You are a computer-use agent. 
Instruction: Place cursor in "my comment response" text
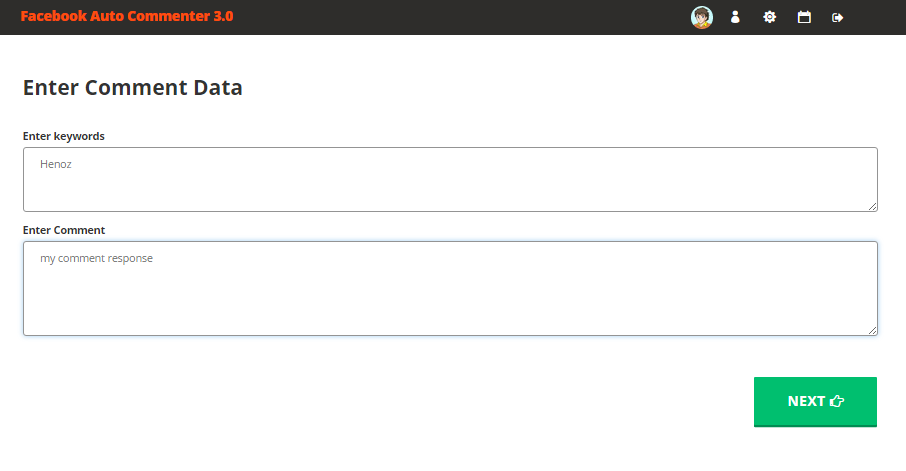point(96,258)
